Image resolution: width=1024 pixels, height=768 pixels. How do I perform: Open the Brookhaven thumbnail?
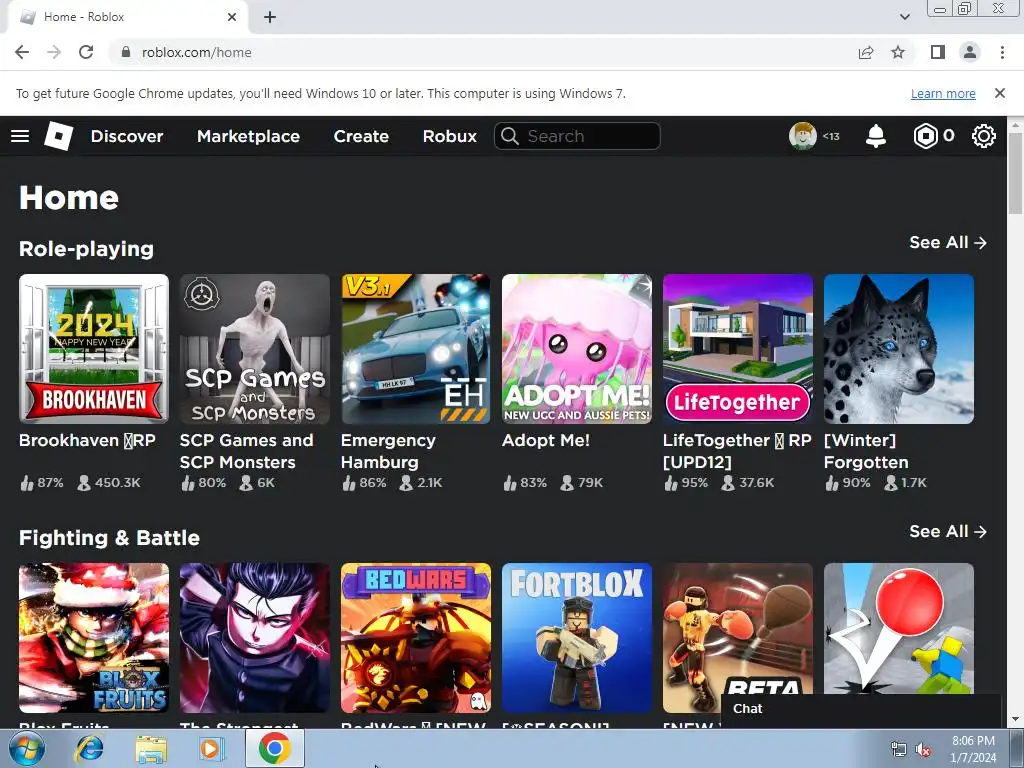(x=94, y=349)
